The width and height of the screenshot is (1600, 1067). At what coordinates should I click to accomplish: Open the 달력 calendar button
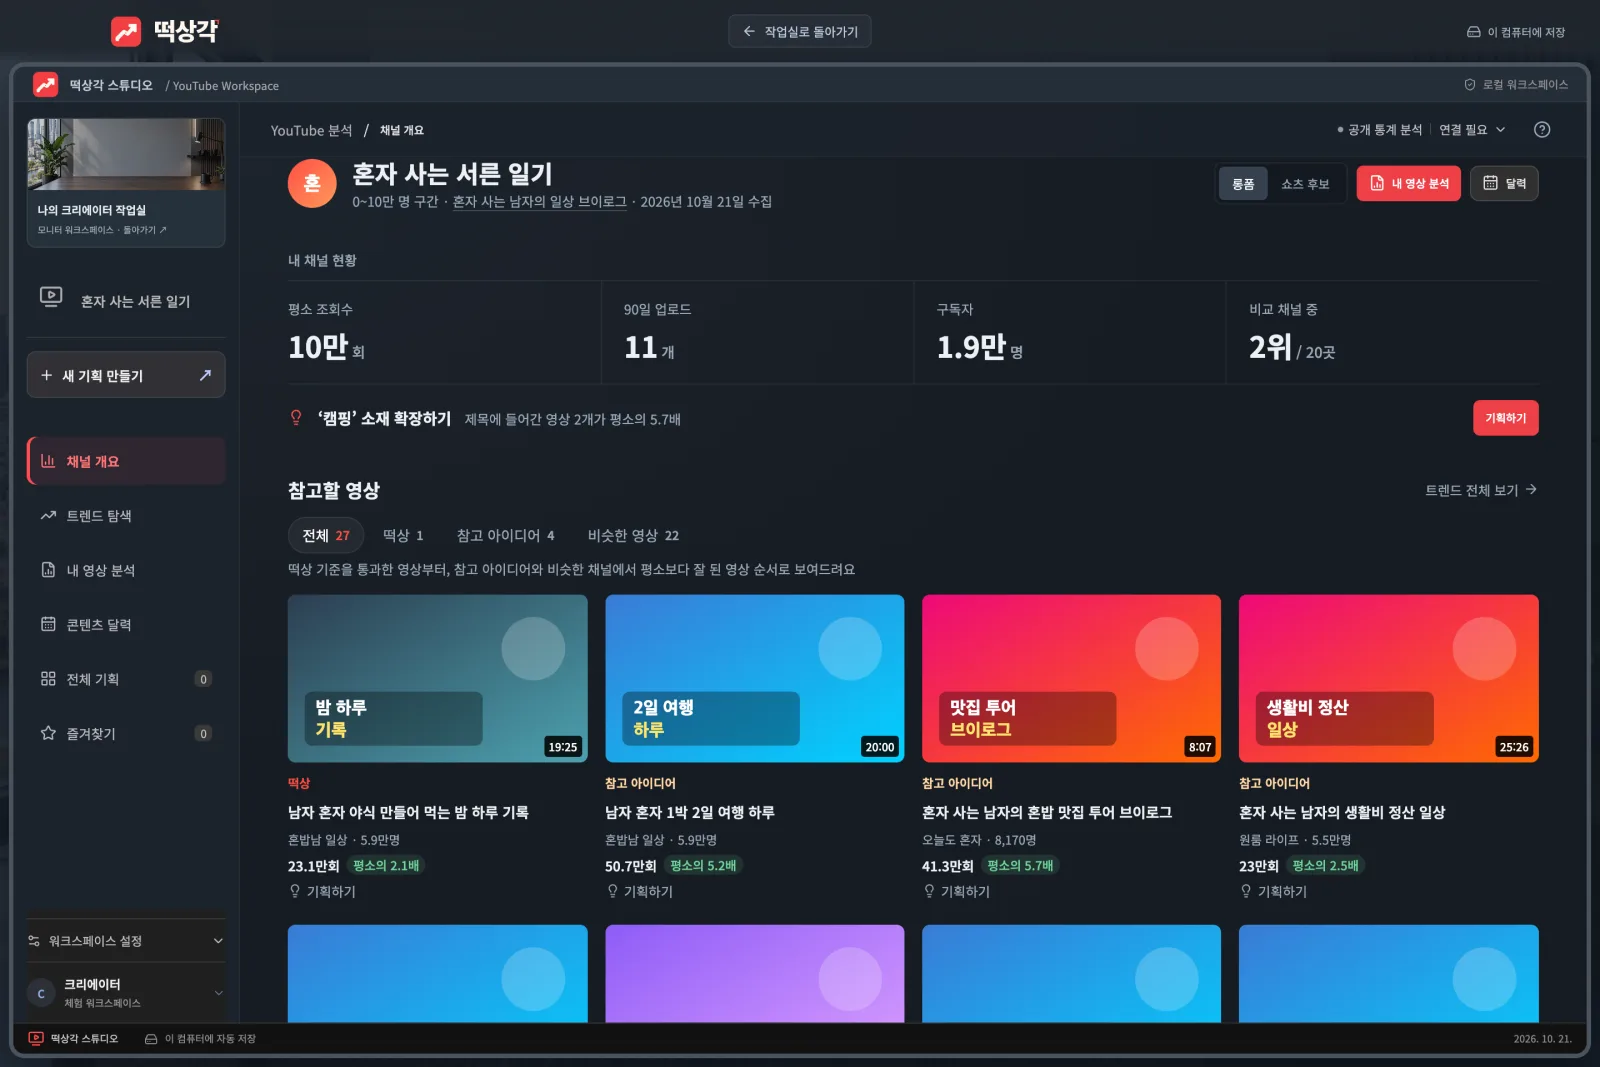coord(1504,184)
